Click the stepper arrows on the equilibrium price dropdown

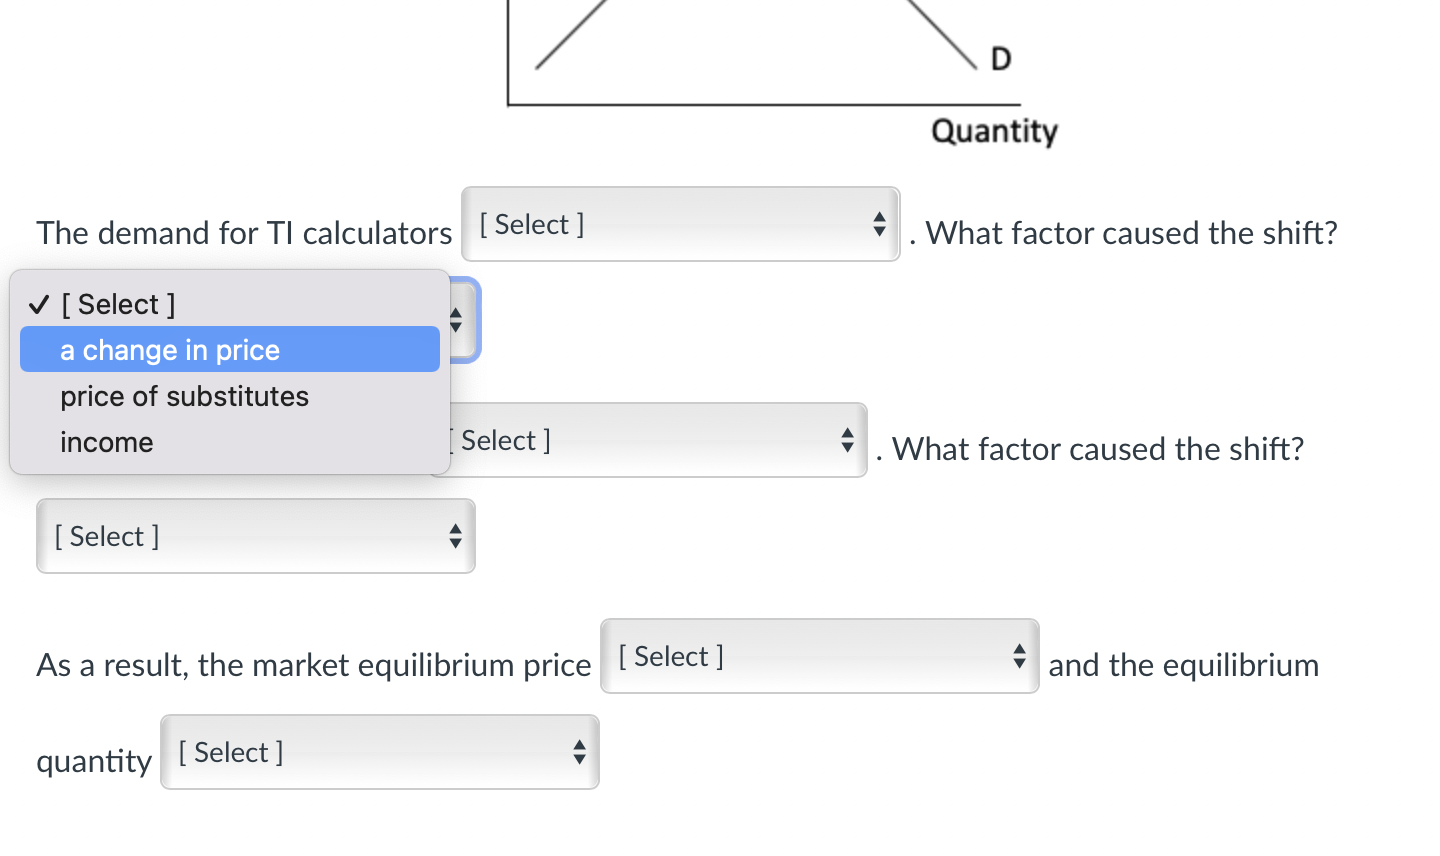click(1019, 656)
